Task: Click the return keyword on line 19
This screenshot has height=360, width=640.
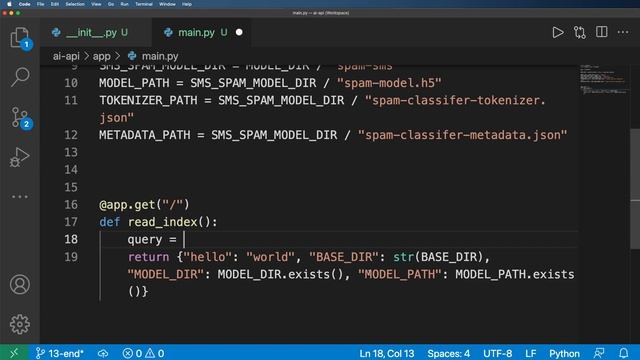Action: pos(148,257)
